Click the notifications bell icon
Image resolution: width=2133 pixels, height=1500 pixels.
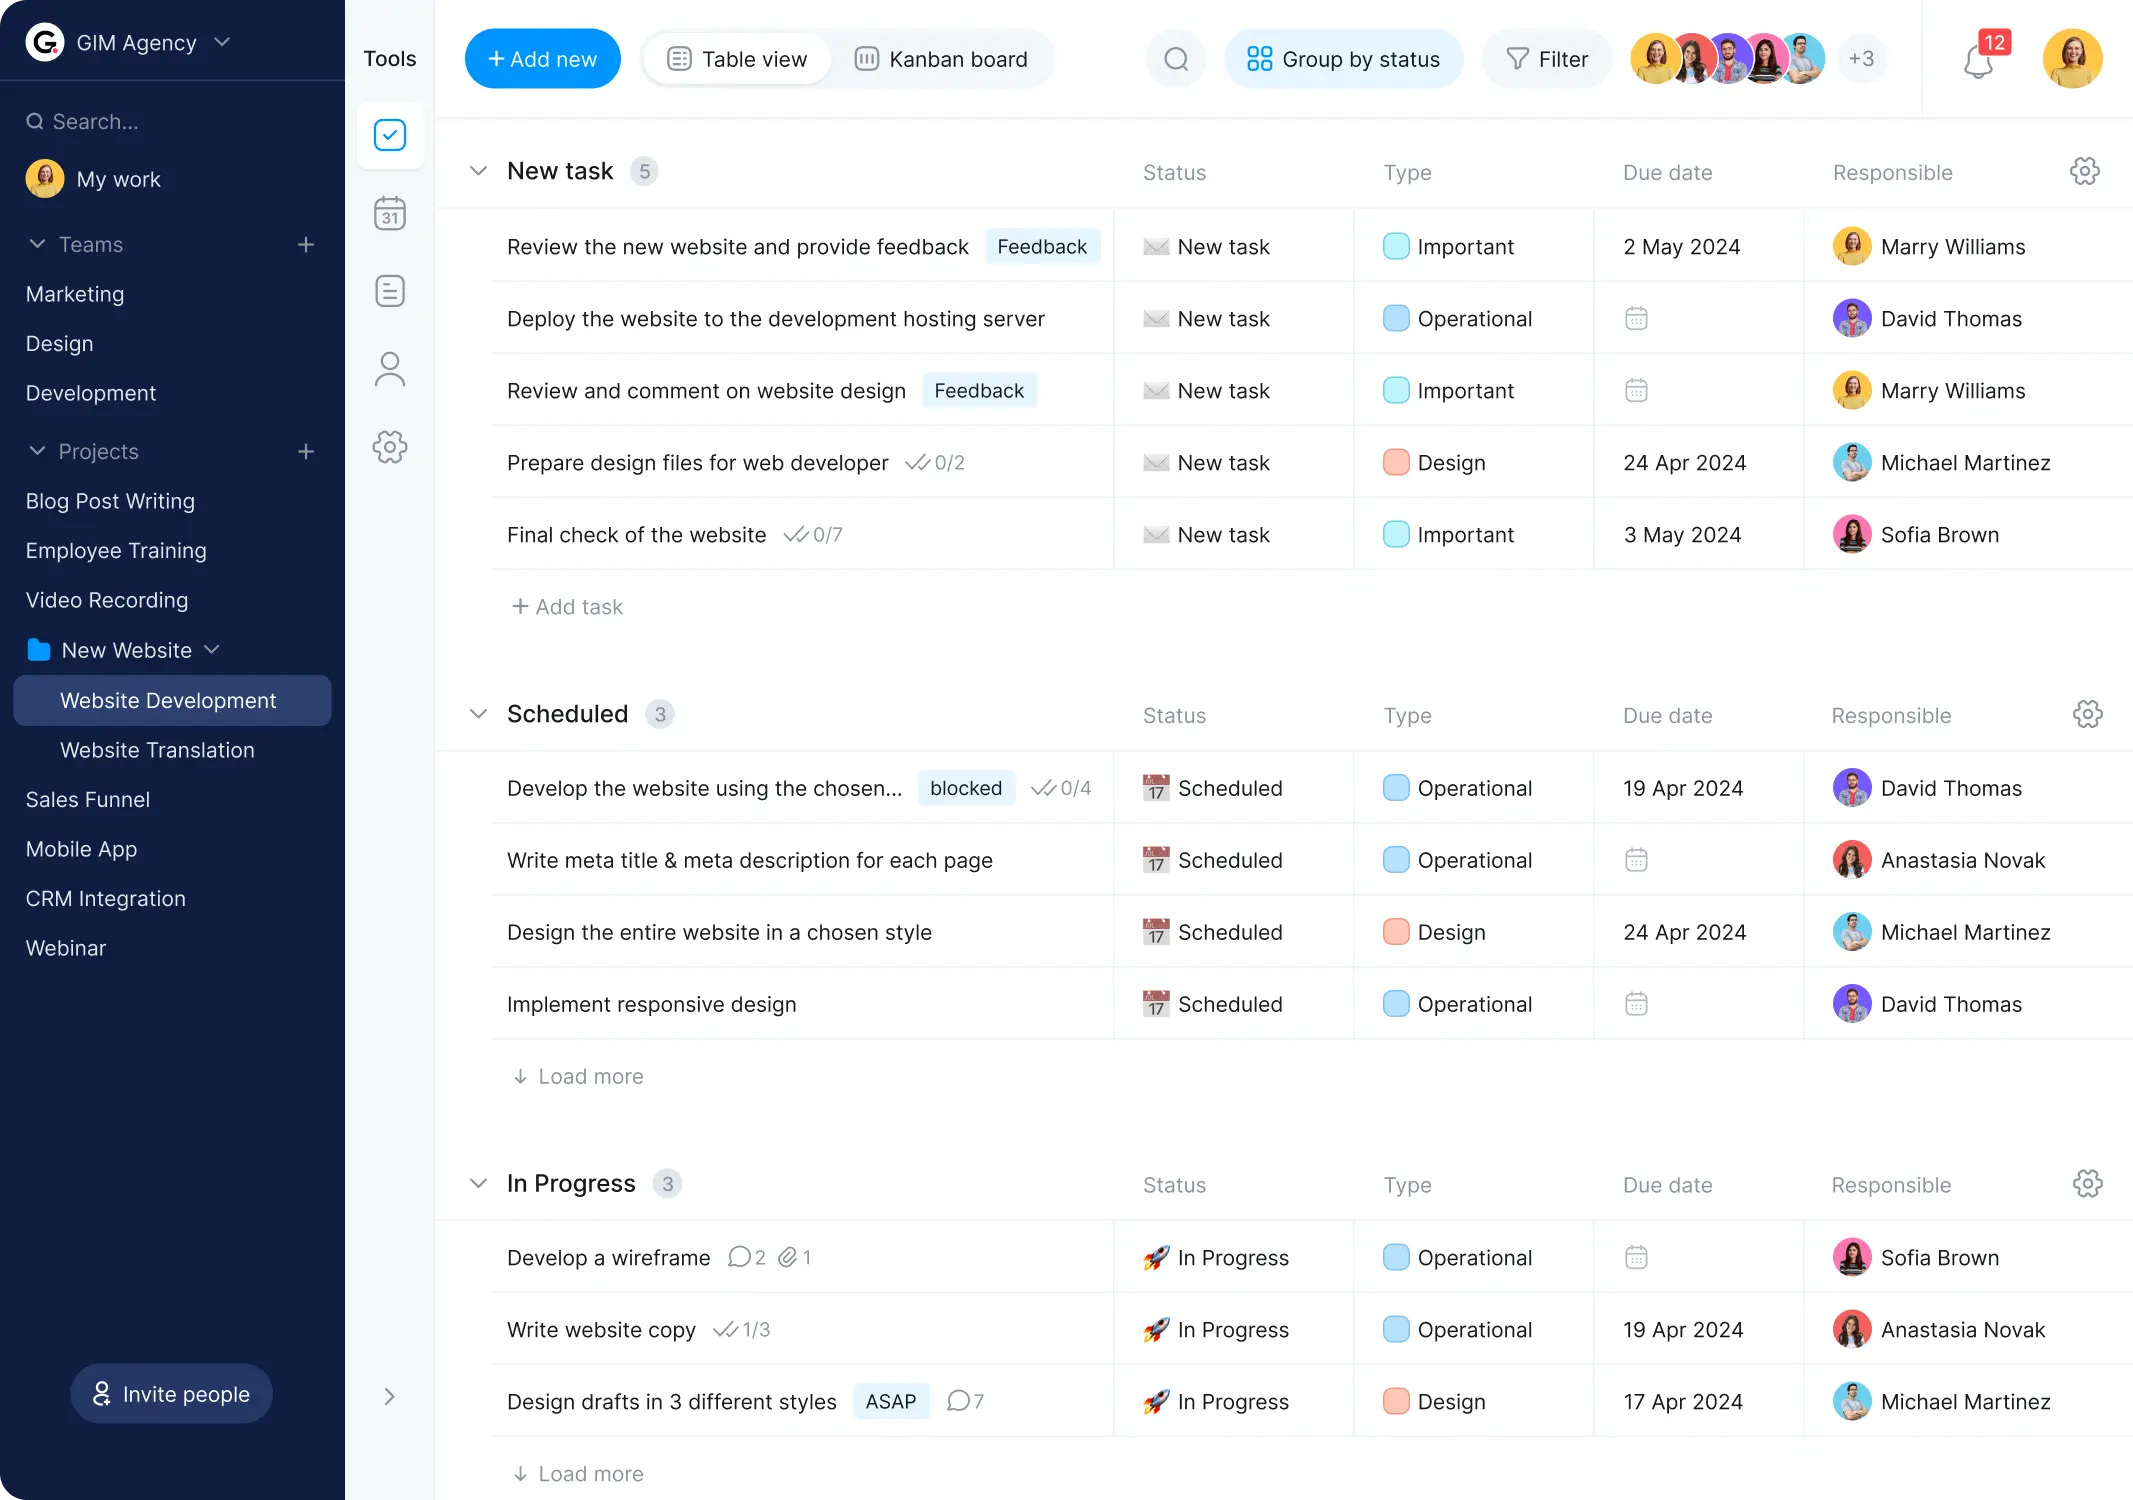1977,62
